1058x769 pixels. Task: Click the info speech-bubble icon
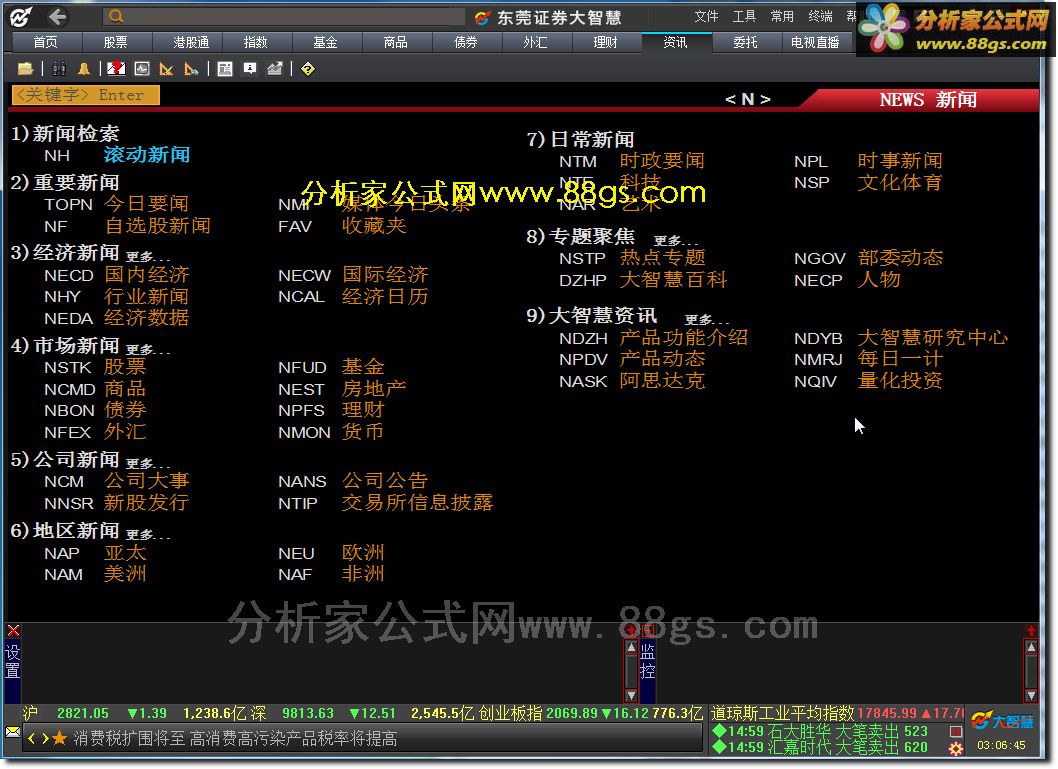coord(250,69)
